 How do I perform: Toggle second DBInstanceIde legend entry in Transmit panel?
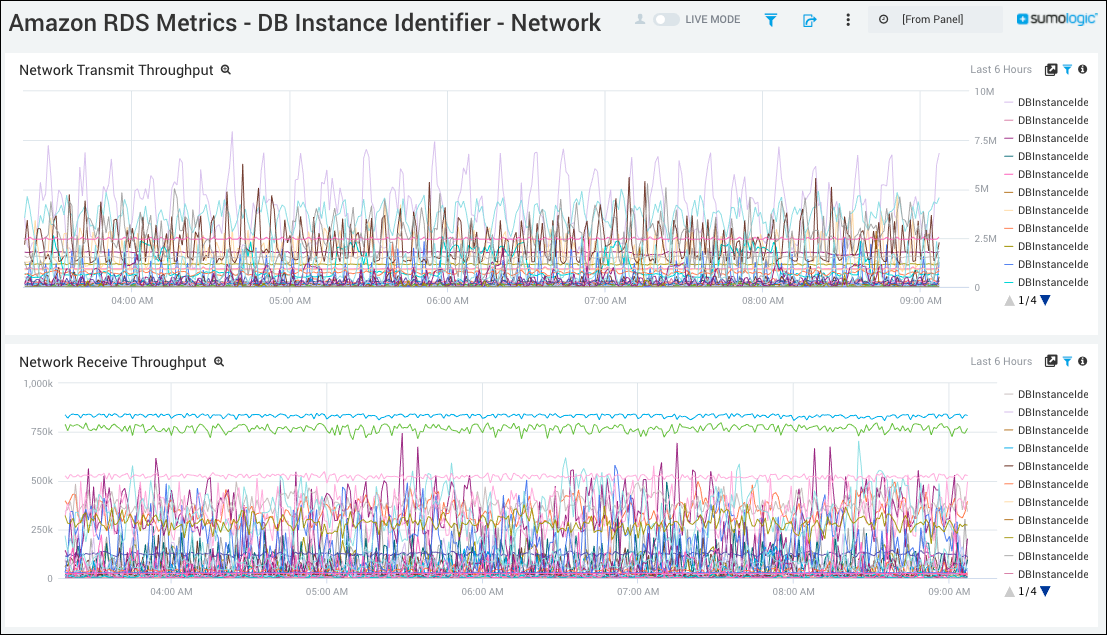coord(1046,120)
